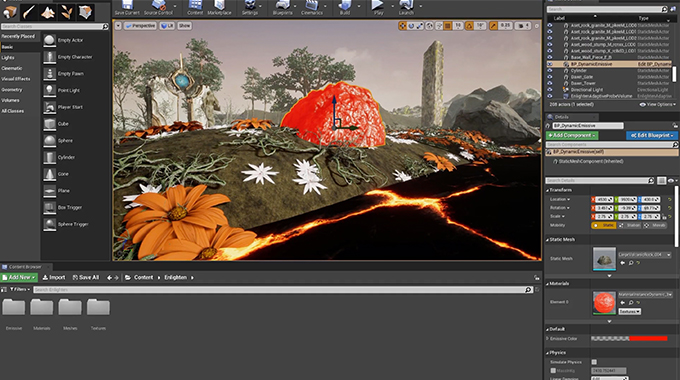Toggle rotation snapping in viewport toolbar
Viewport: 680px width, 380px height.
click(x=469, y=26)
